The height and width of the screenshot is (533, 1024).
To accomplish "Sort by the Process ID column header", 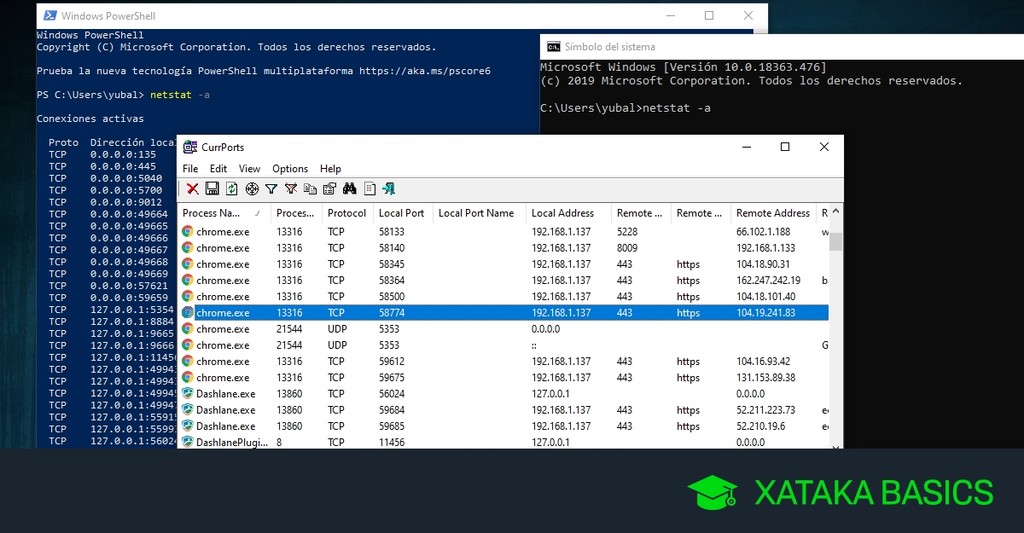I will pos(296,213).
